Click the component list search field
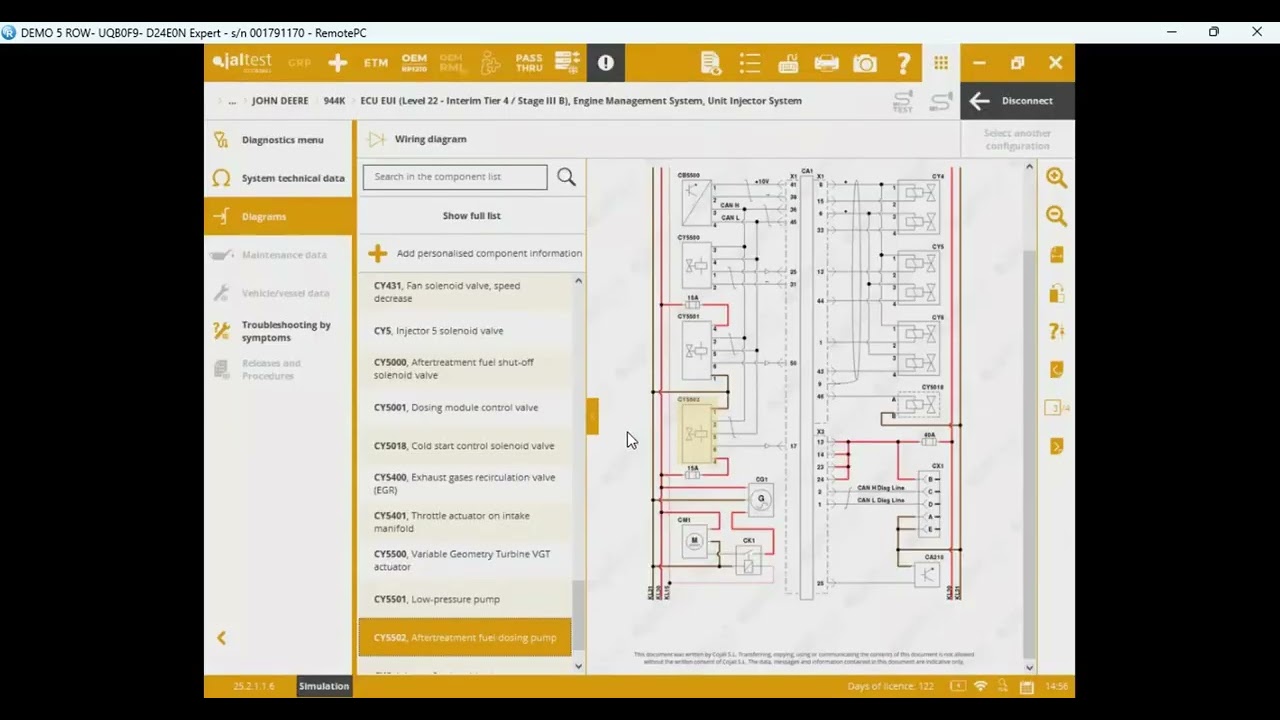The image size is (1280, 720). [455, 177]
